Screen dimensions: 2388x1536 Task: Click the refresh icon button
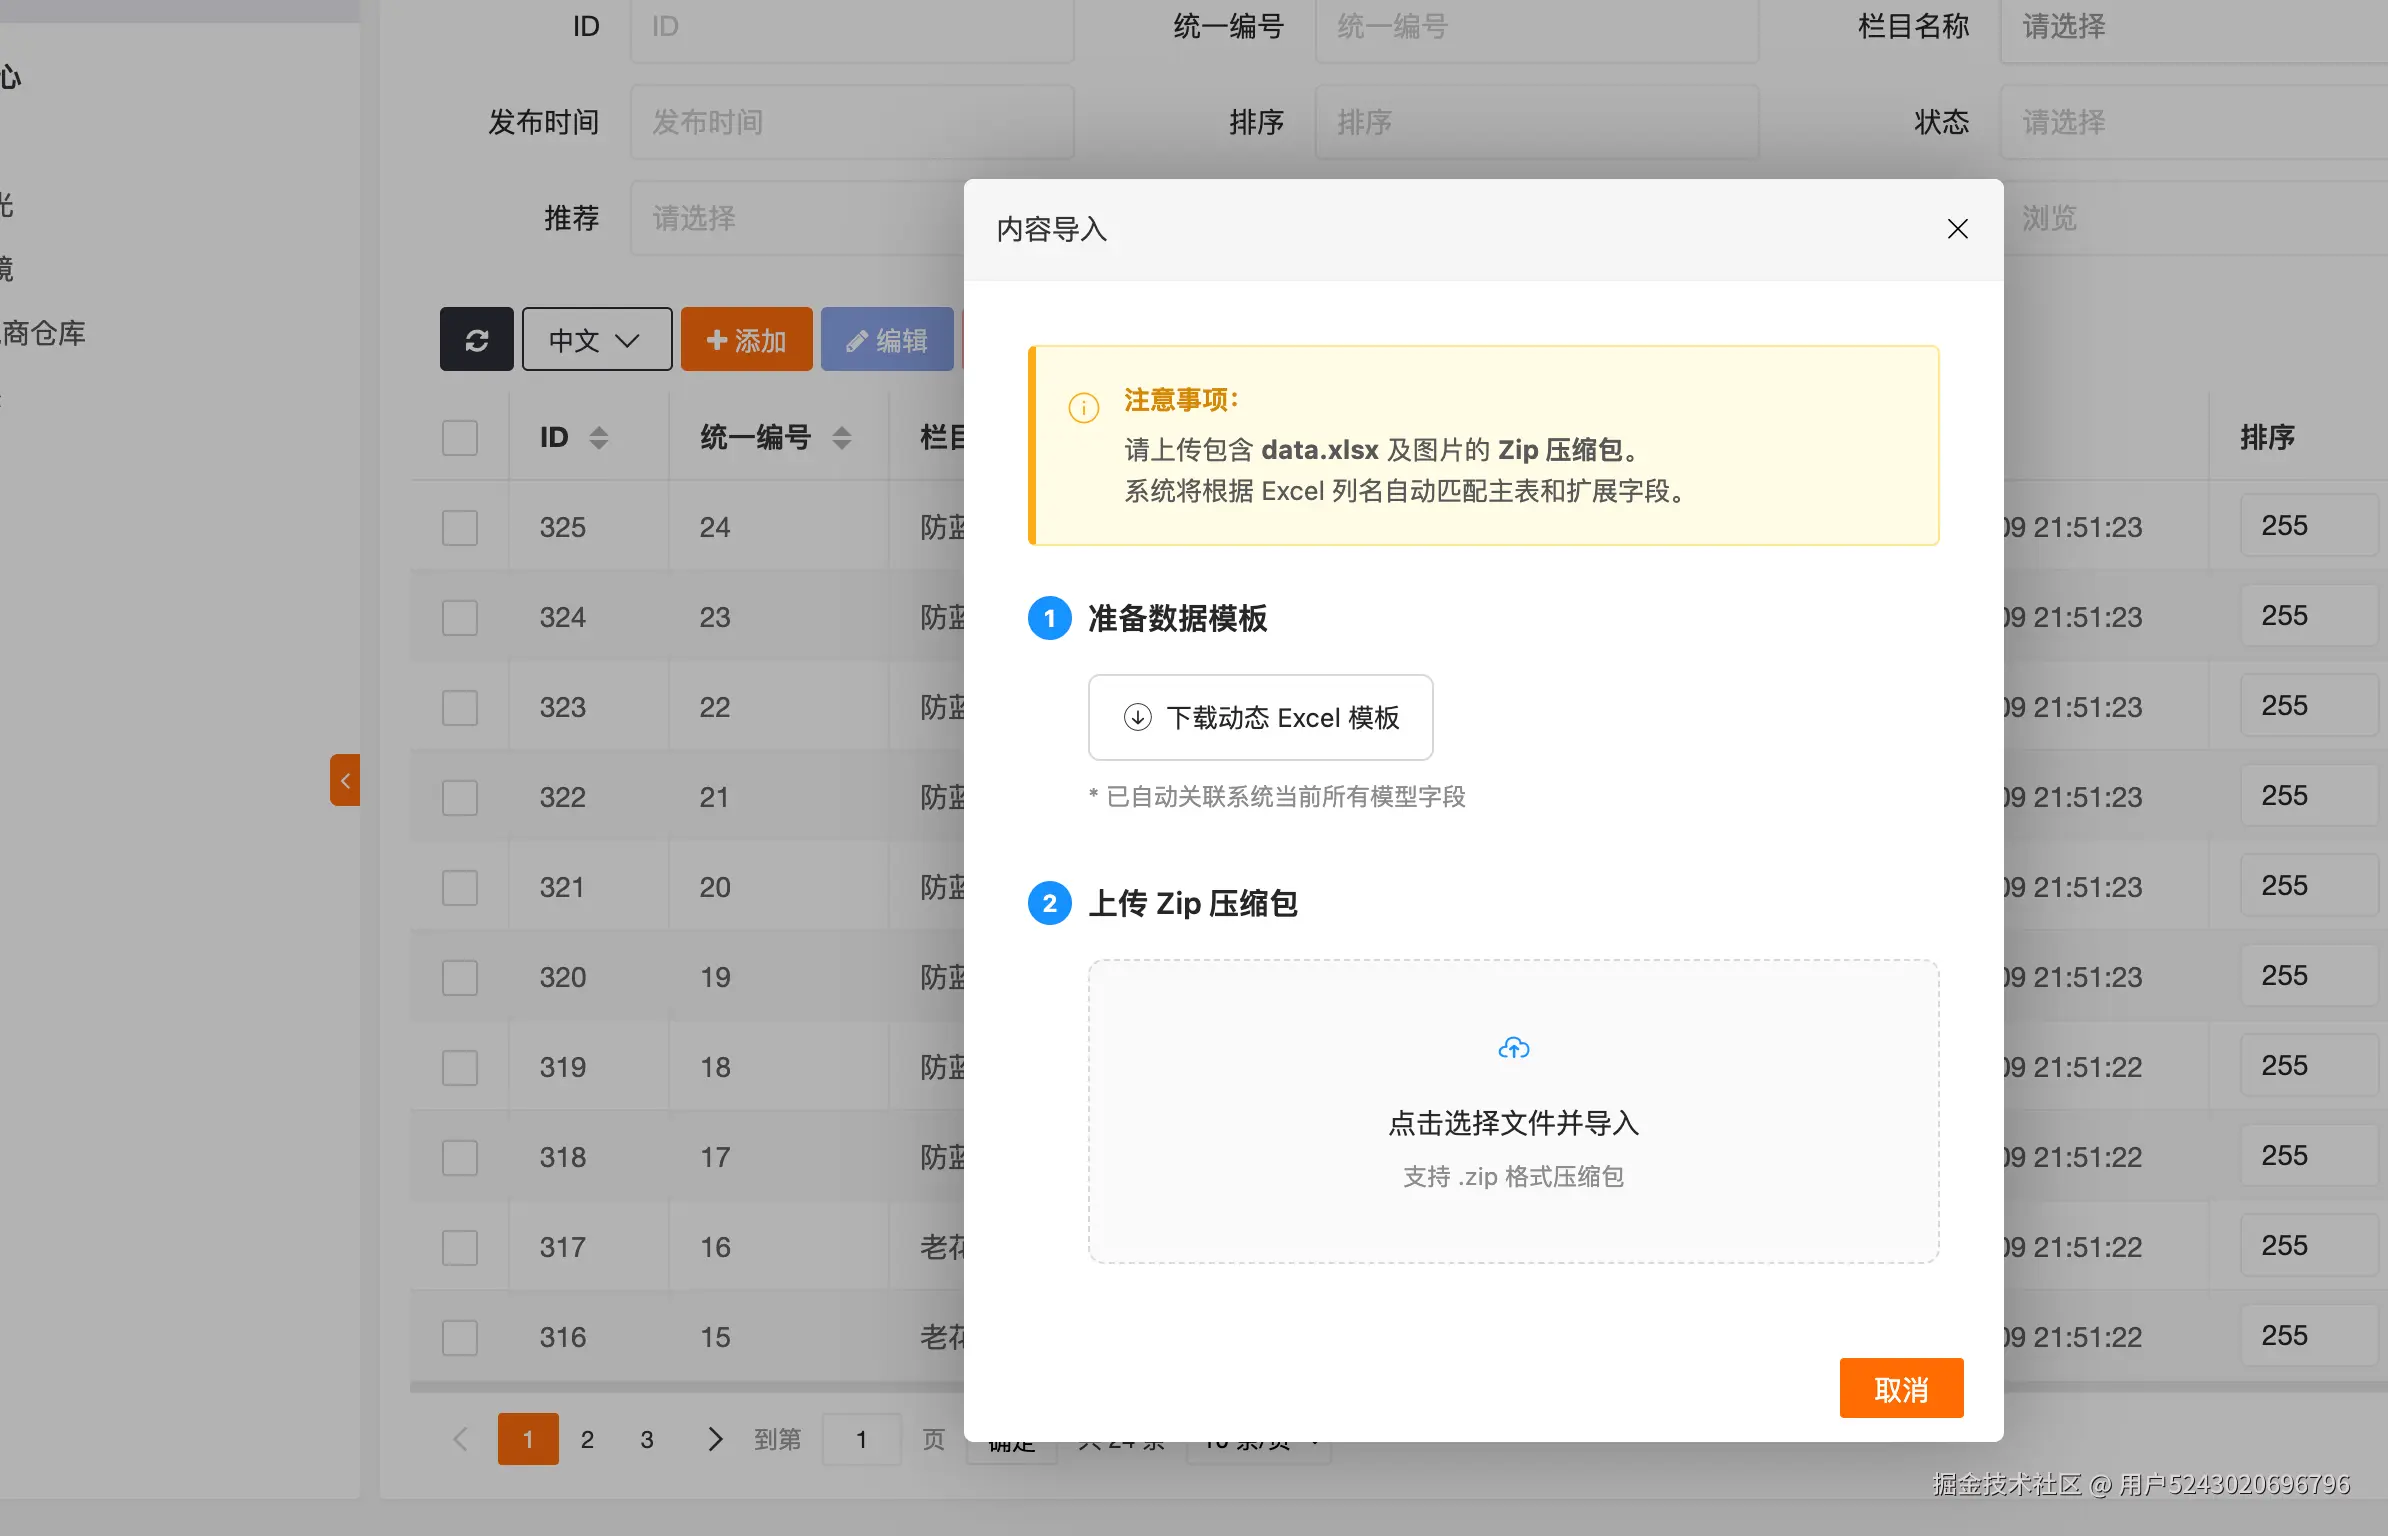tap(476, 340)
